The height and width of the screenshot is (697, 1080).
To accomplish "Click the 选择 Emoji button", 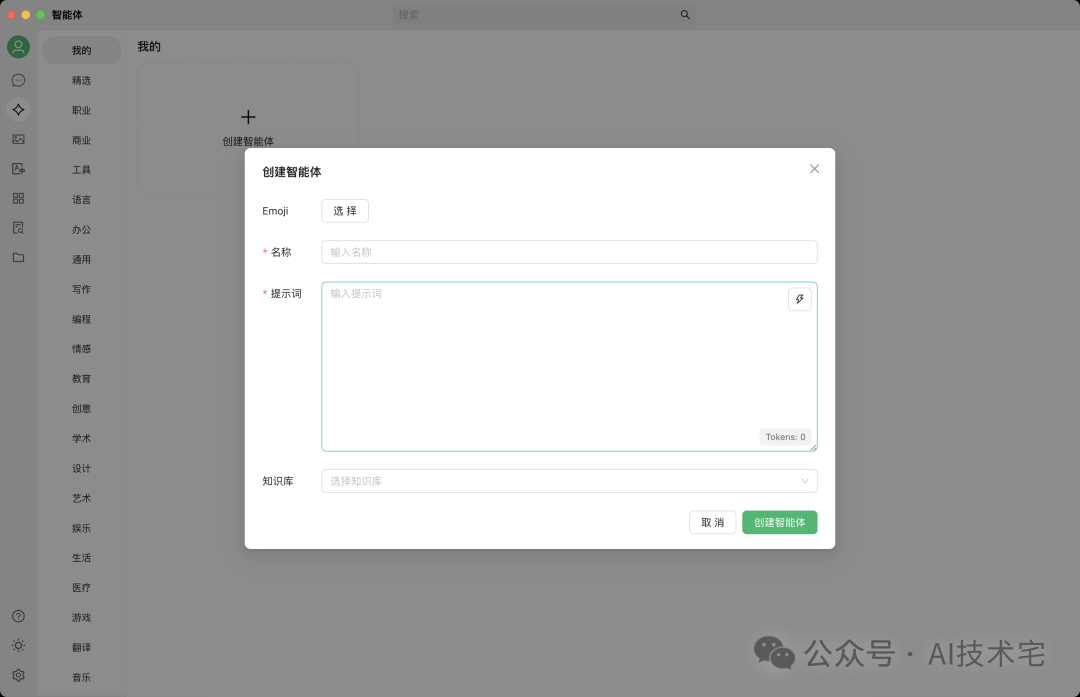I will pyautogui.click(x=345, y=211).
